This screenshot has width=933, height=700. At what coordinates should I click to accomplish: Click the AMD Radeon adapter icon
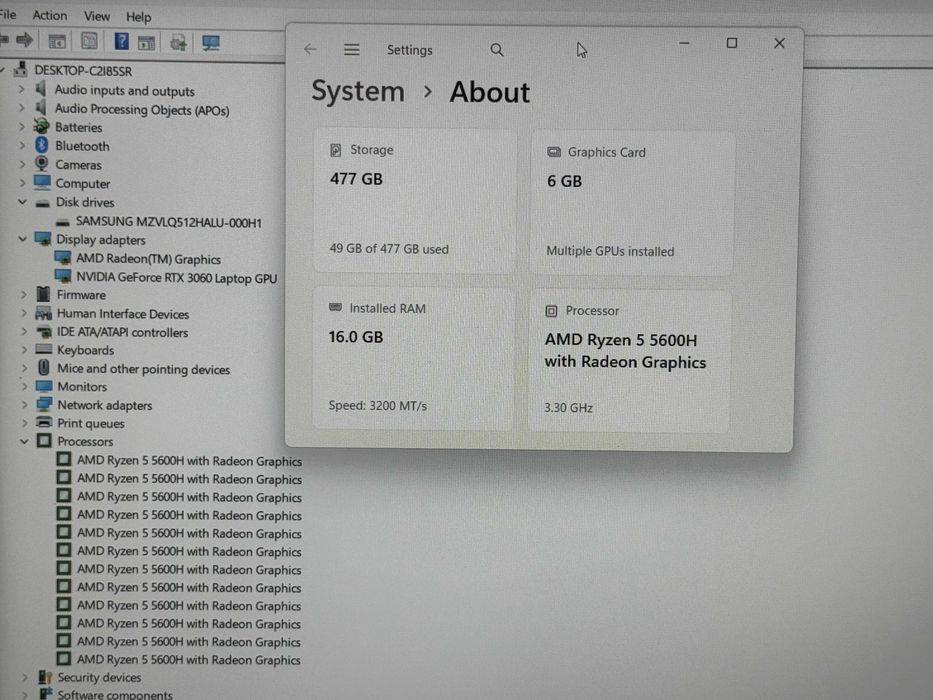coord(62,258)
